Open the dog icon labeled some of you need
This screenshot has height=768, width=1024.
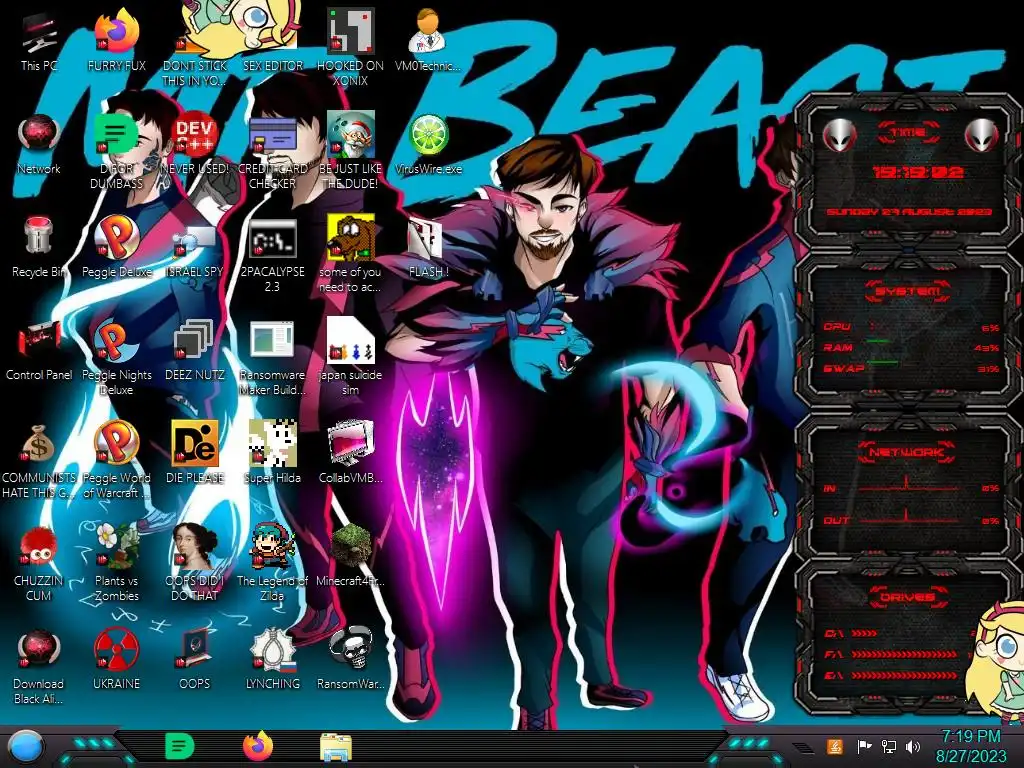(350, 255)
